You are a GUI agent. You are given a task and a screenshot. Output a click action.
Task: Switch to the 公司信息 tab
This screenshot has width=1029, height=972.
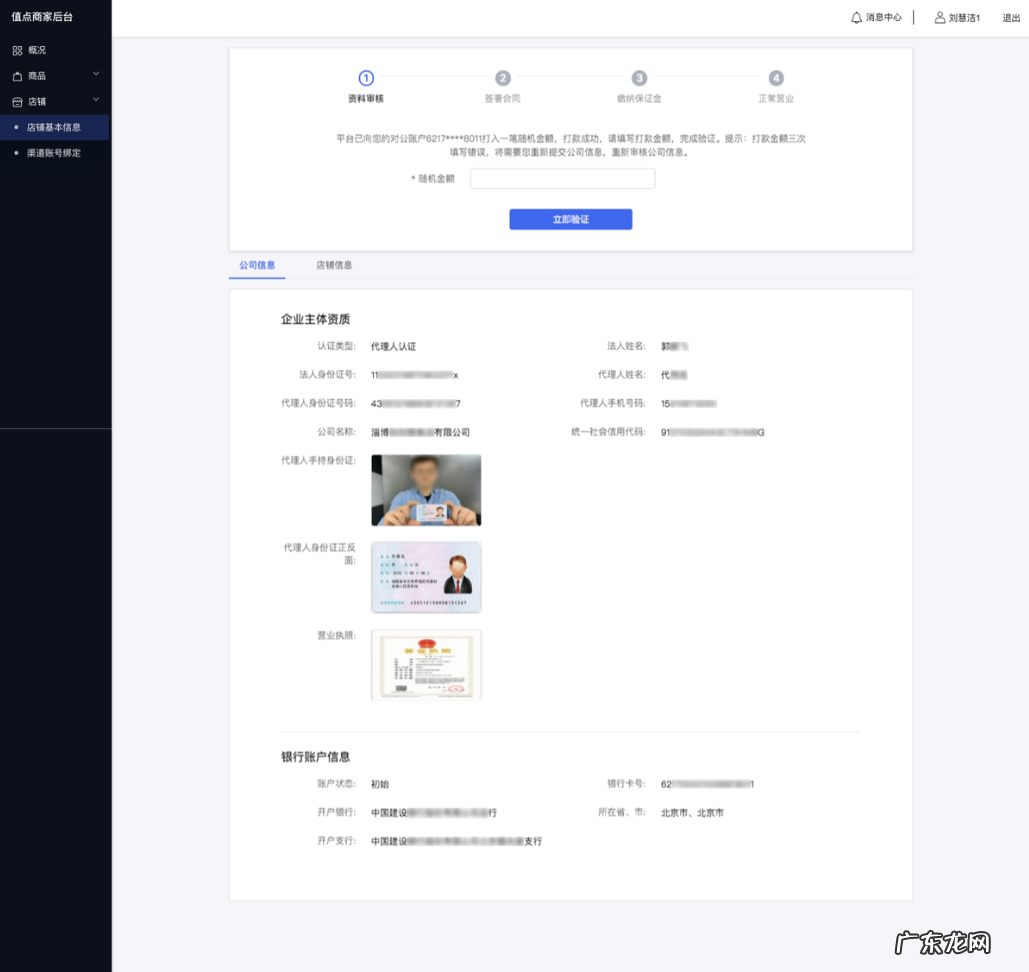(x=257, y=265)
